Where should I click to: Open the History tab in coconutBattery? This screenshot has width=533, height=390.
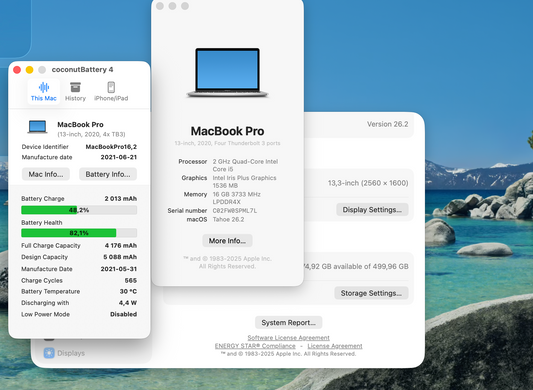75,91
